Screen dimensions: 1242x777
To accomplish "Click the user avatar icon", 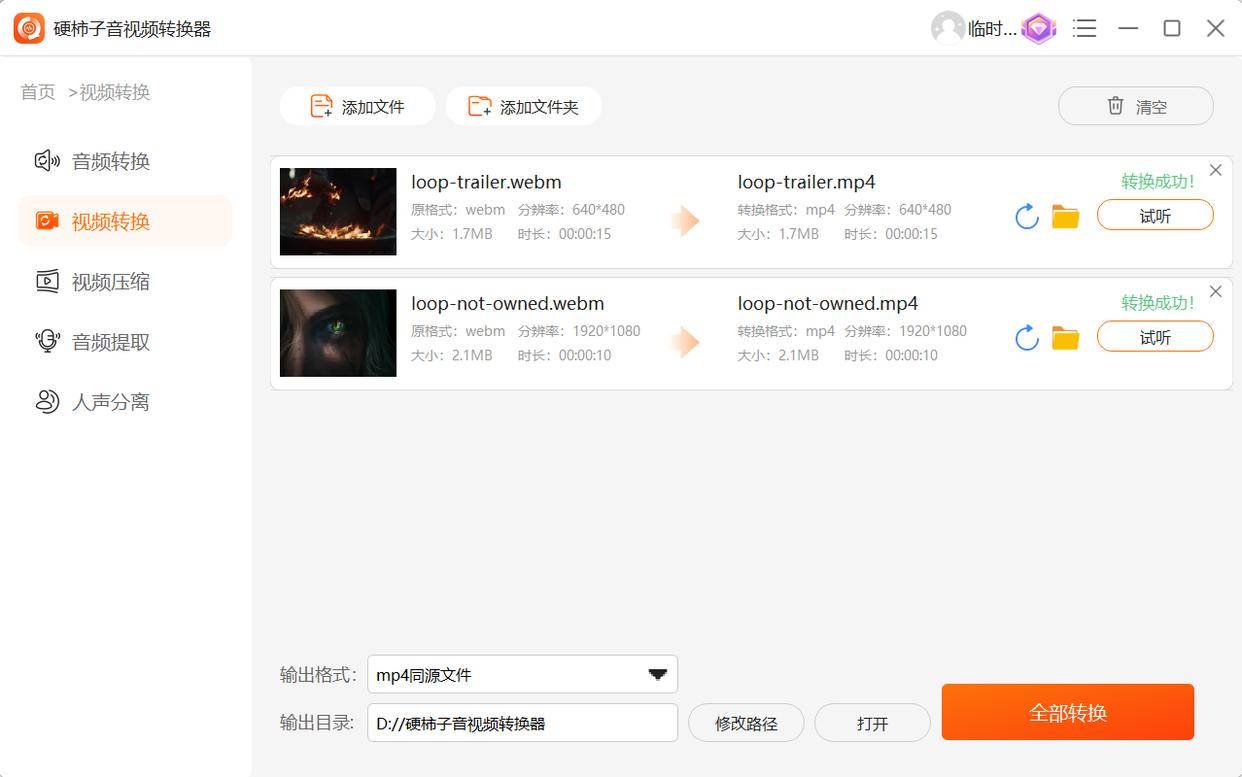I will click(x=947, y=28).
